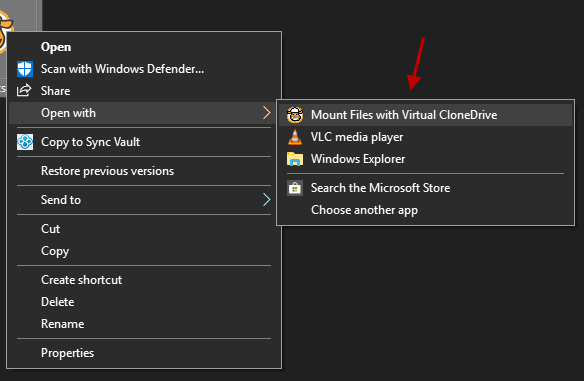The height and width of the screenshot is (381, 584).
Task: Click the Windows Defender shield icon
Action: [x=25, y=69]
